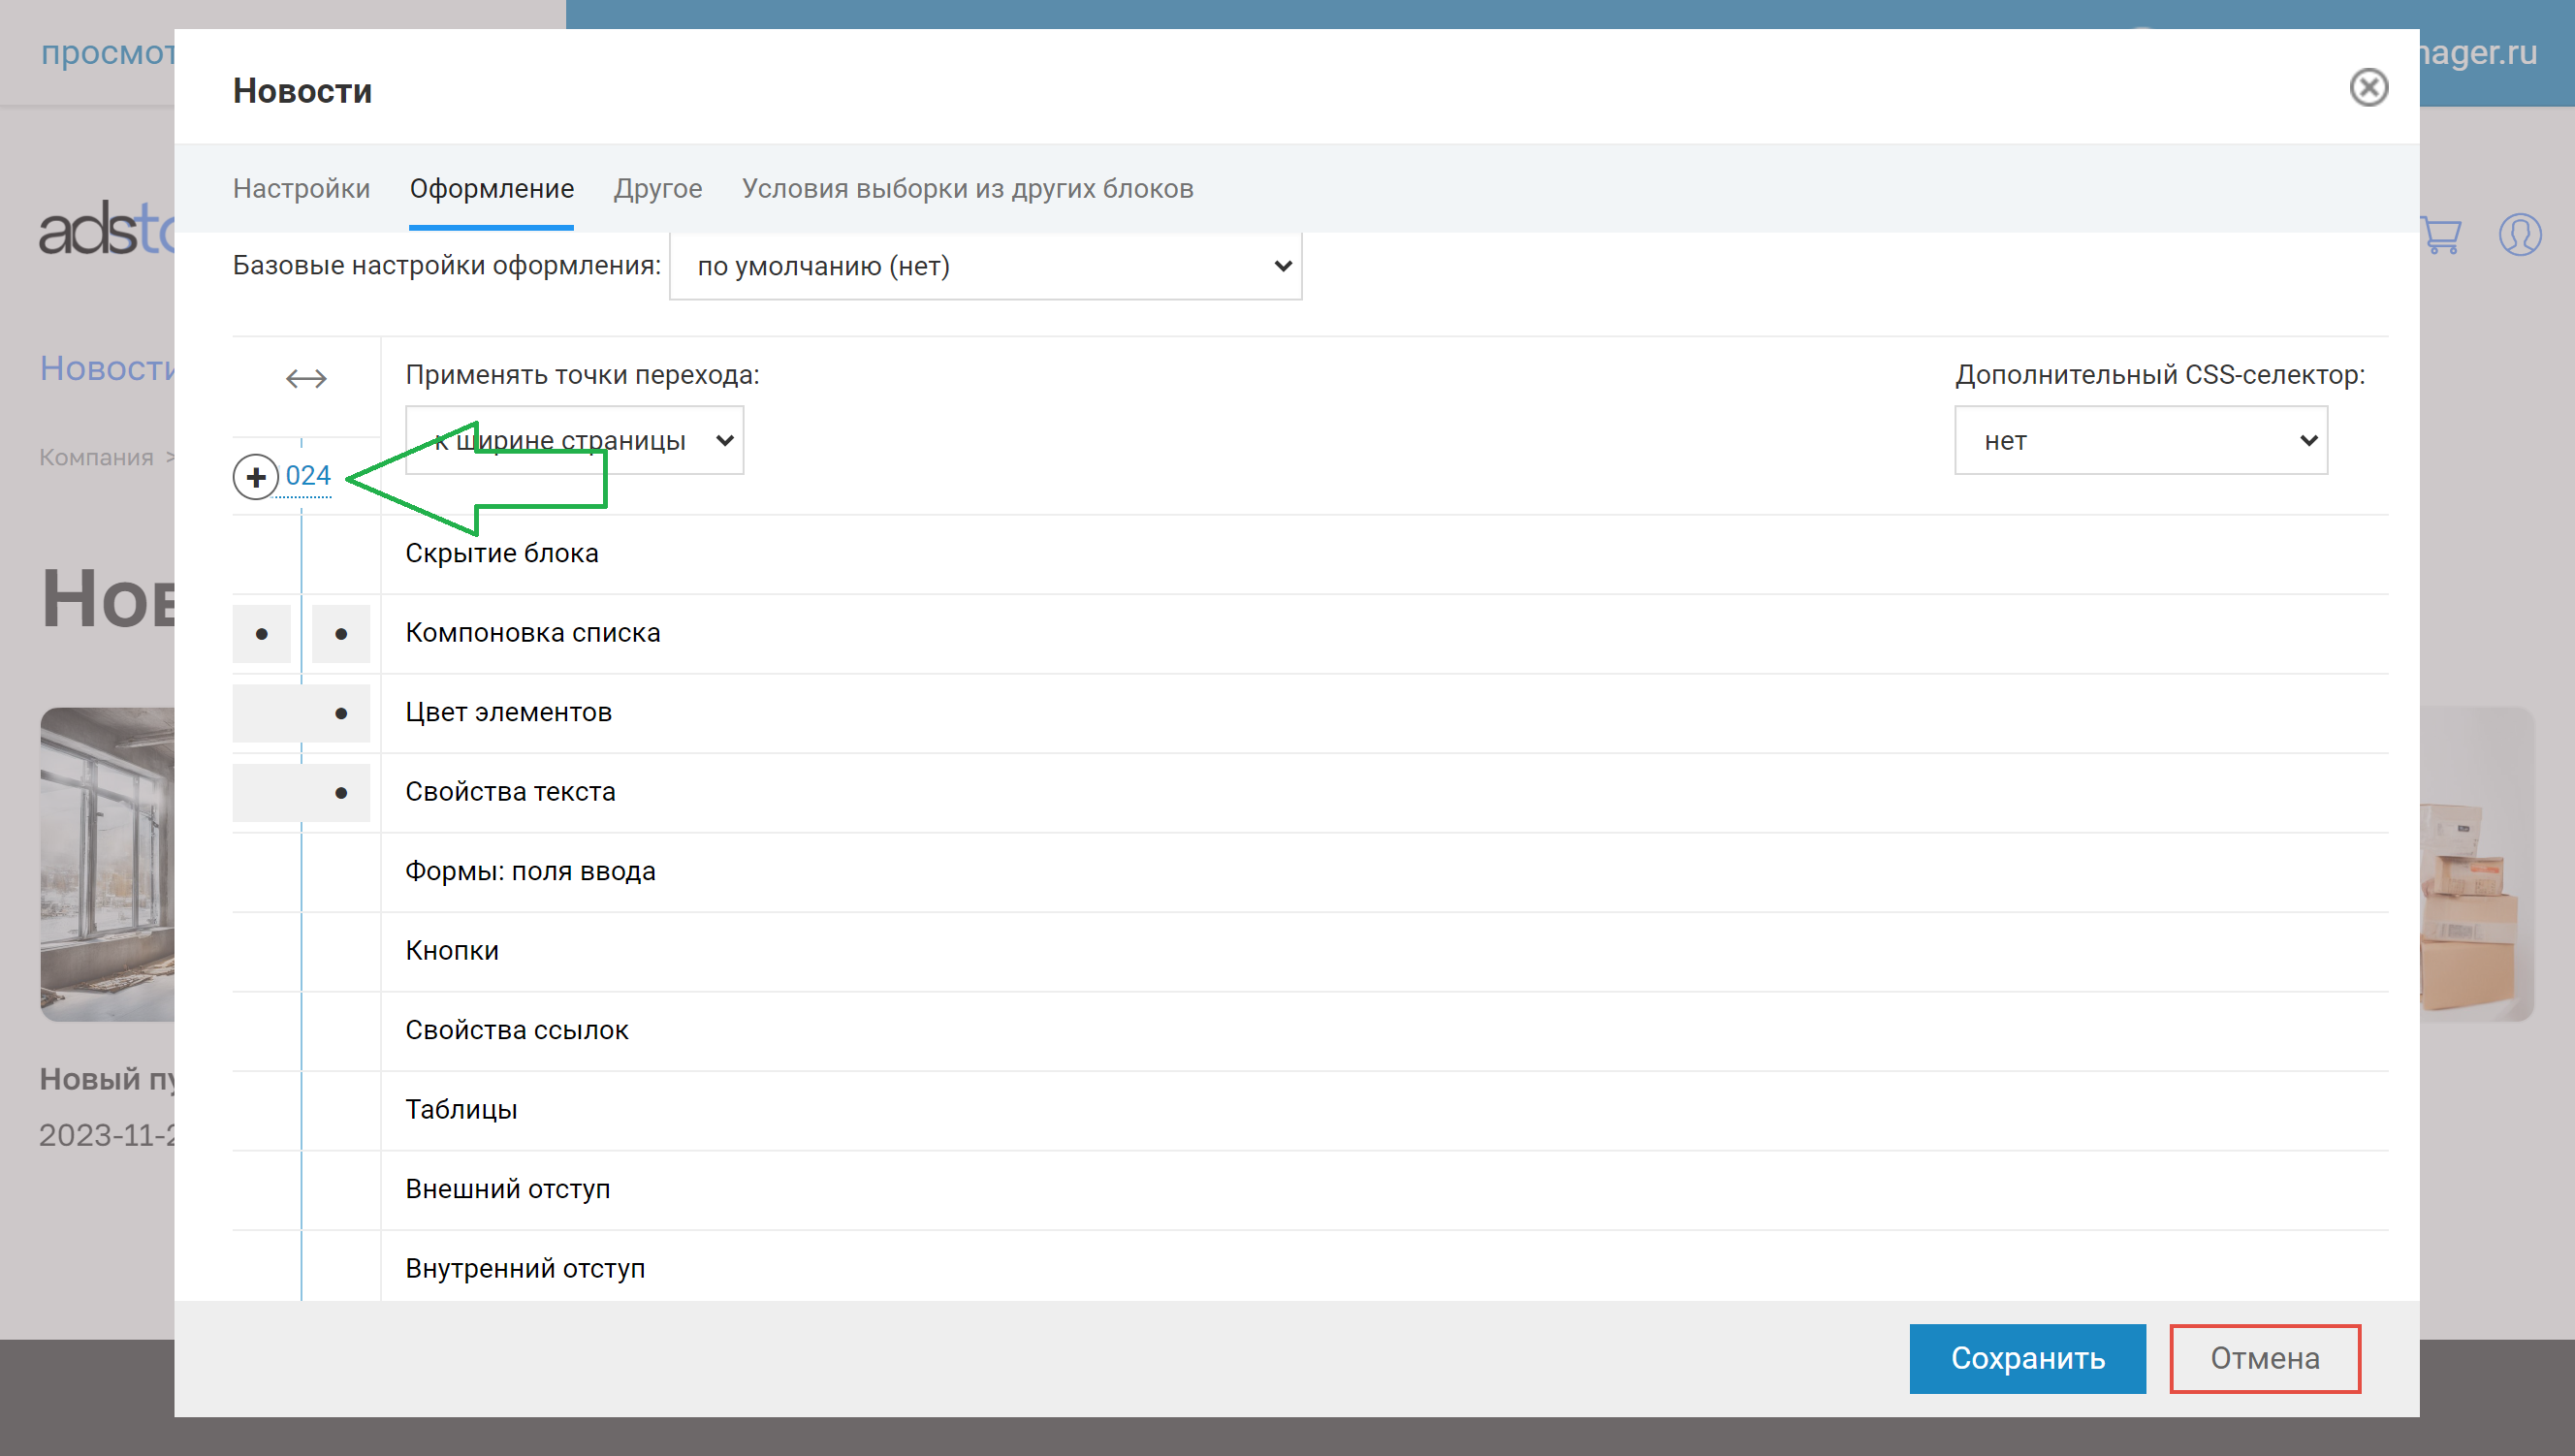The height and width of the screenshot is (1456, 2575).
Task: Toggle dot cell for Цвет элементов
Action: 341,713
